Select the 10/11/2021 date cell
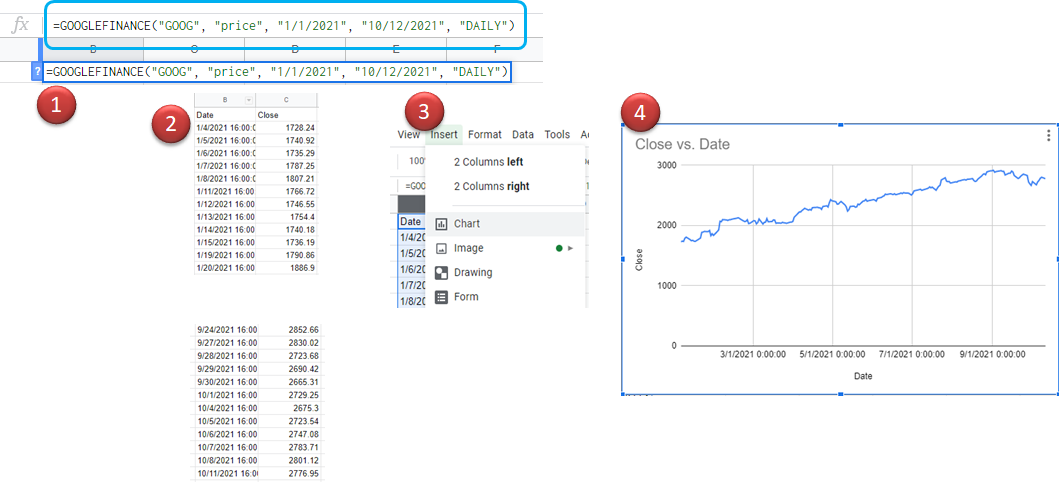 [x=227, y=473]
